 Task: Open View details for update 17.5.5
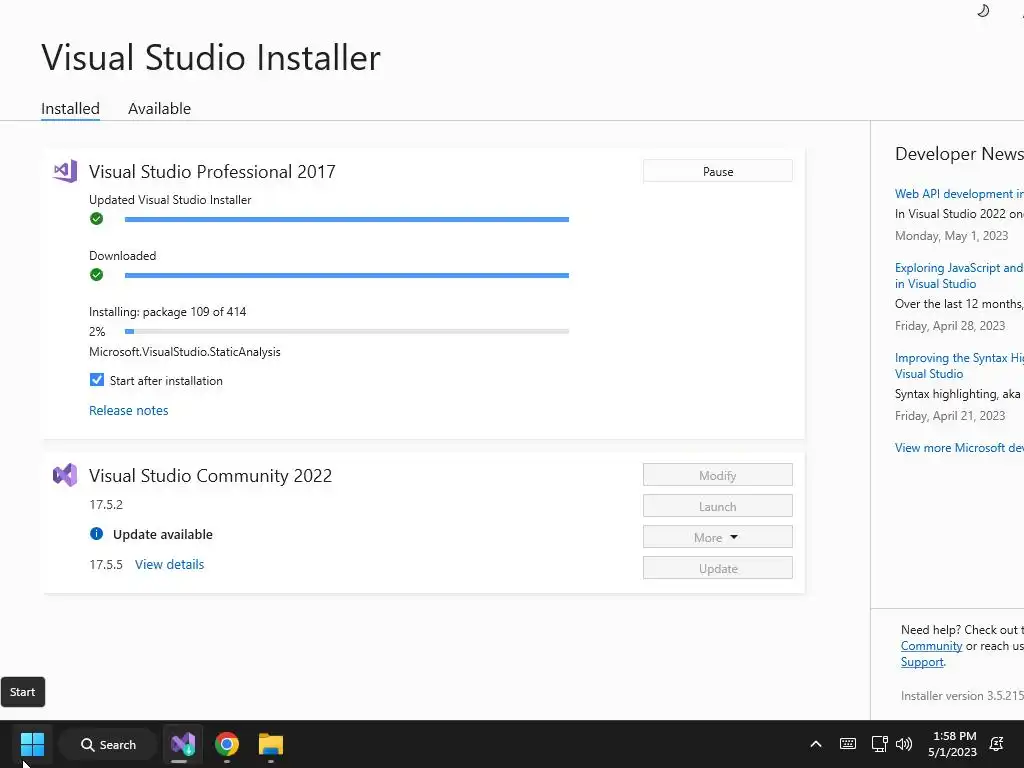[x=170, y=564]
